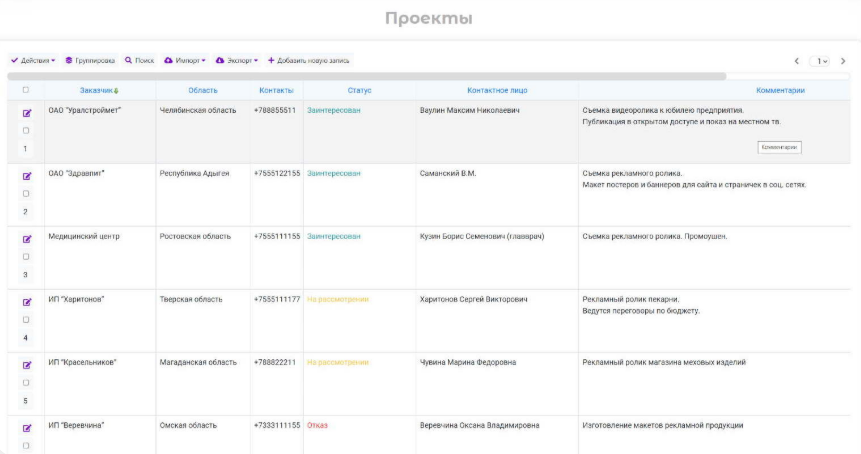
Task: Click Заинтересован status of Здравпиг row
Action: coord(333,173)
